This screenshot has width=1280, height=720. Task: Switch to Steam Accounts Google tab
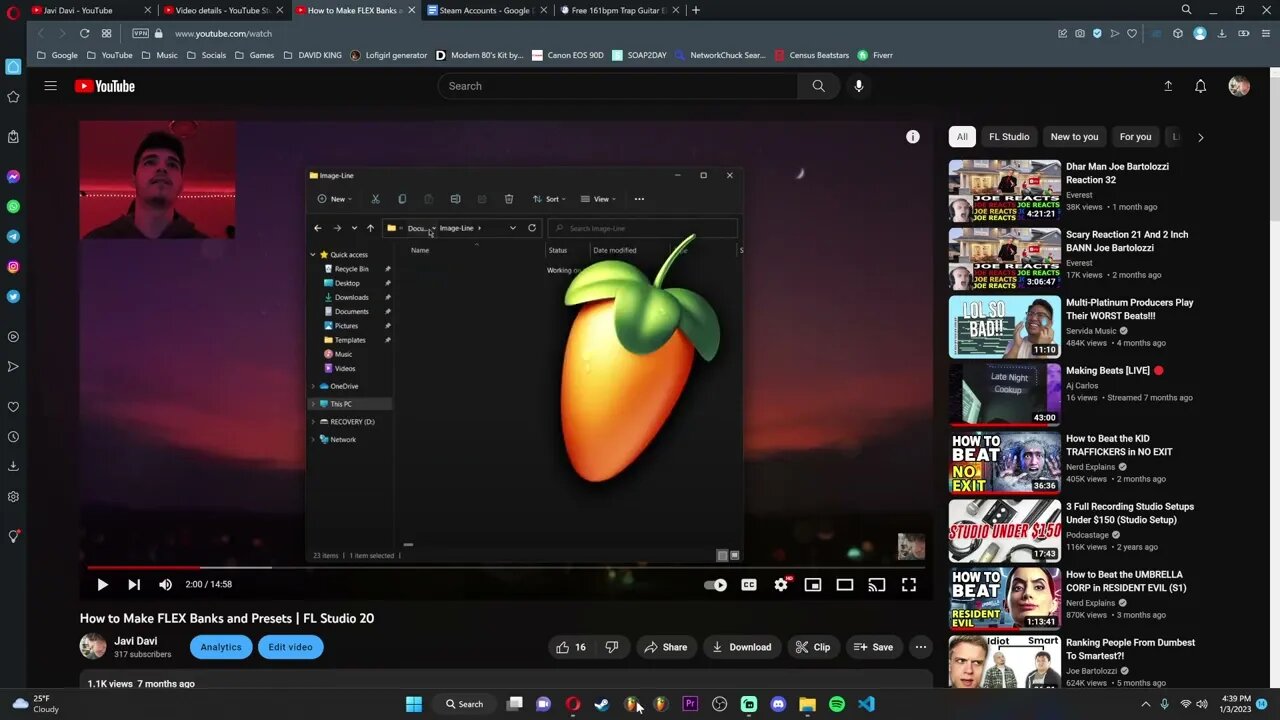click(488, 10)
